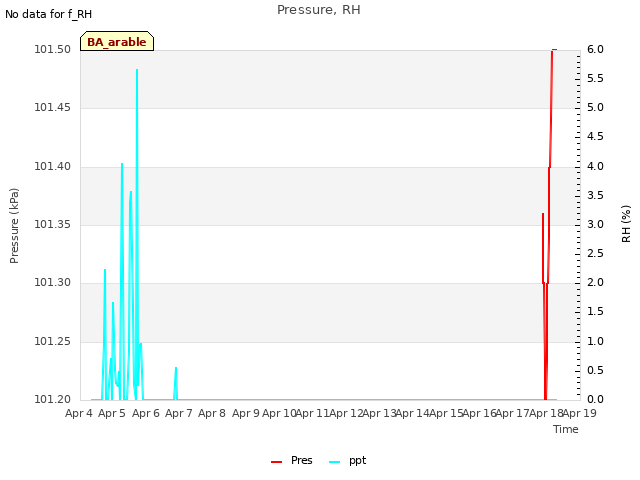This screenshot has height=480, width=640.
Task: Click the 5.0 RH axis value
Action: (595, 107)
